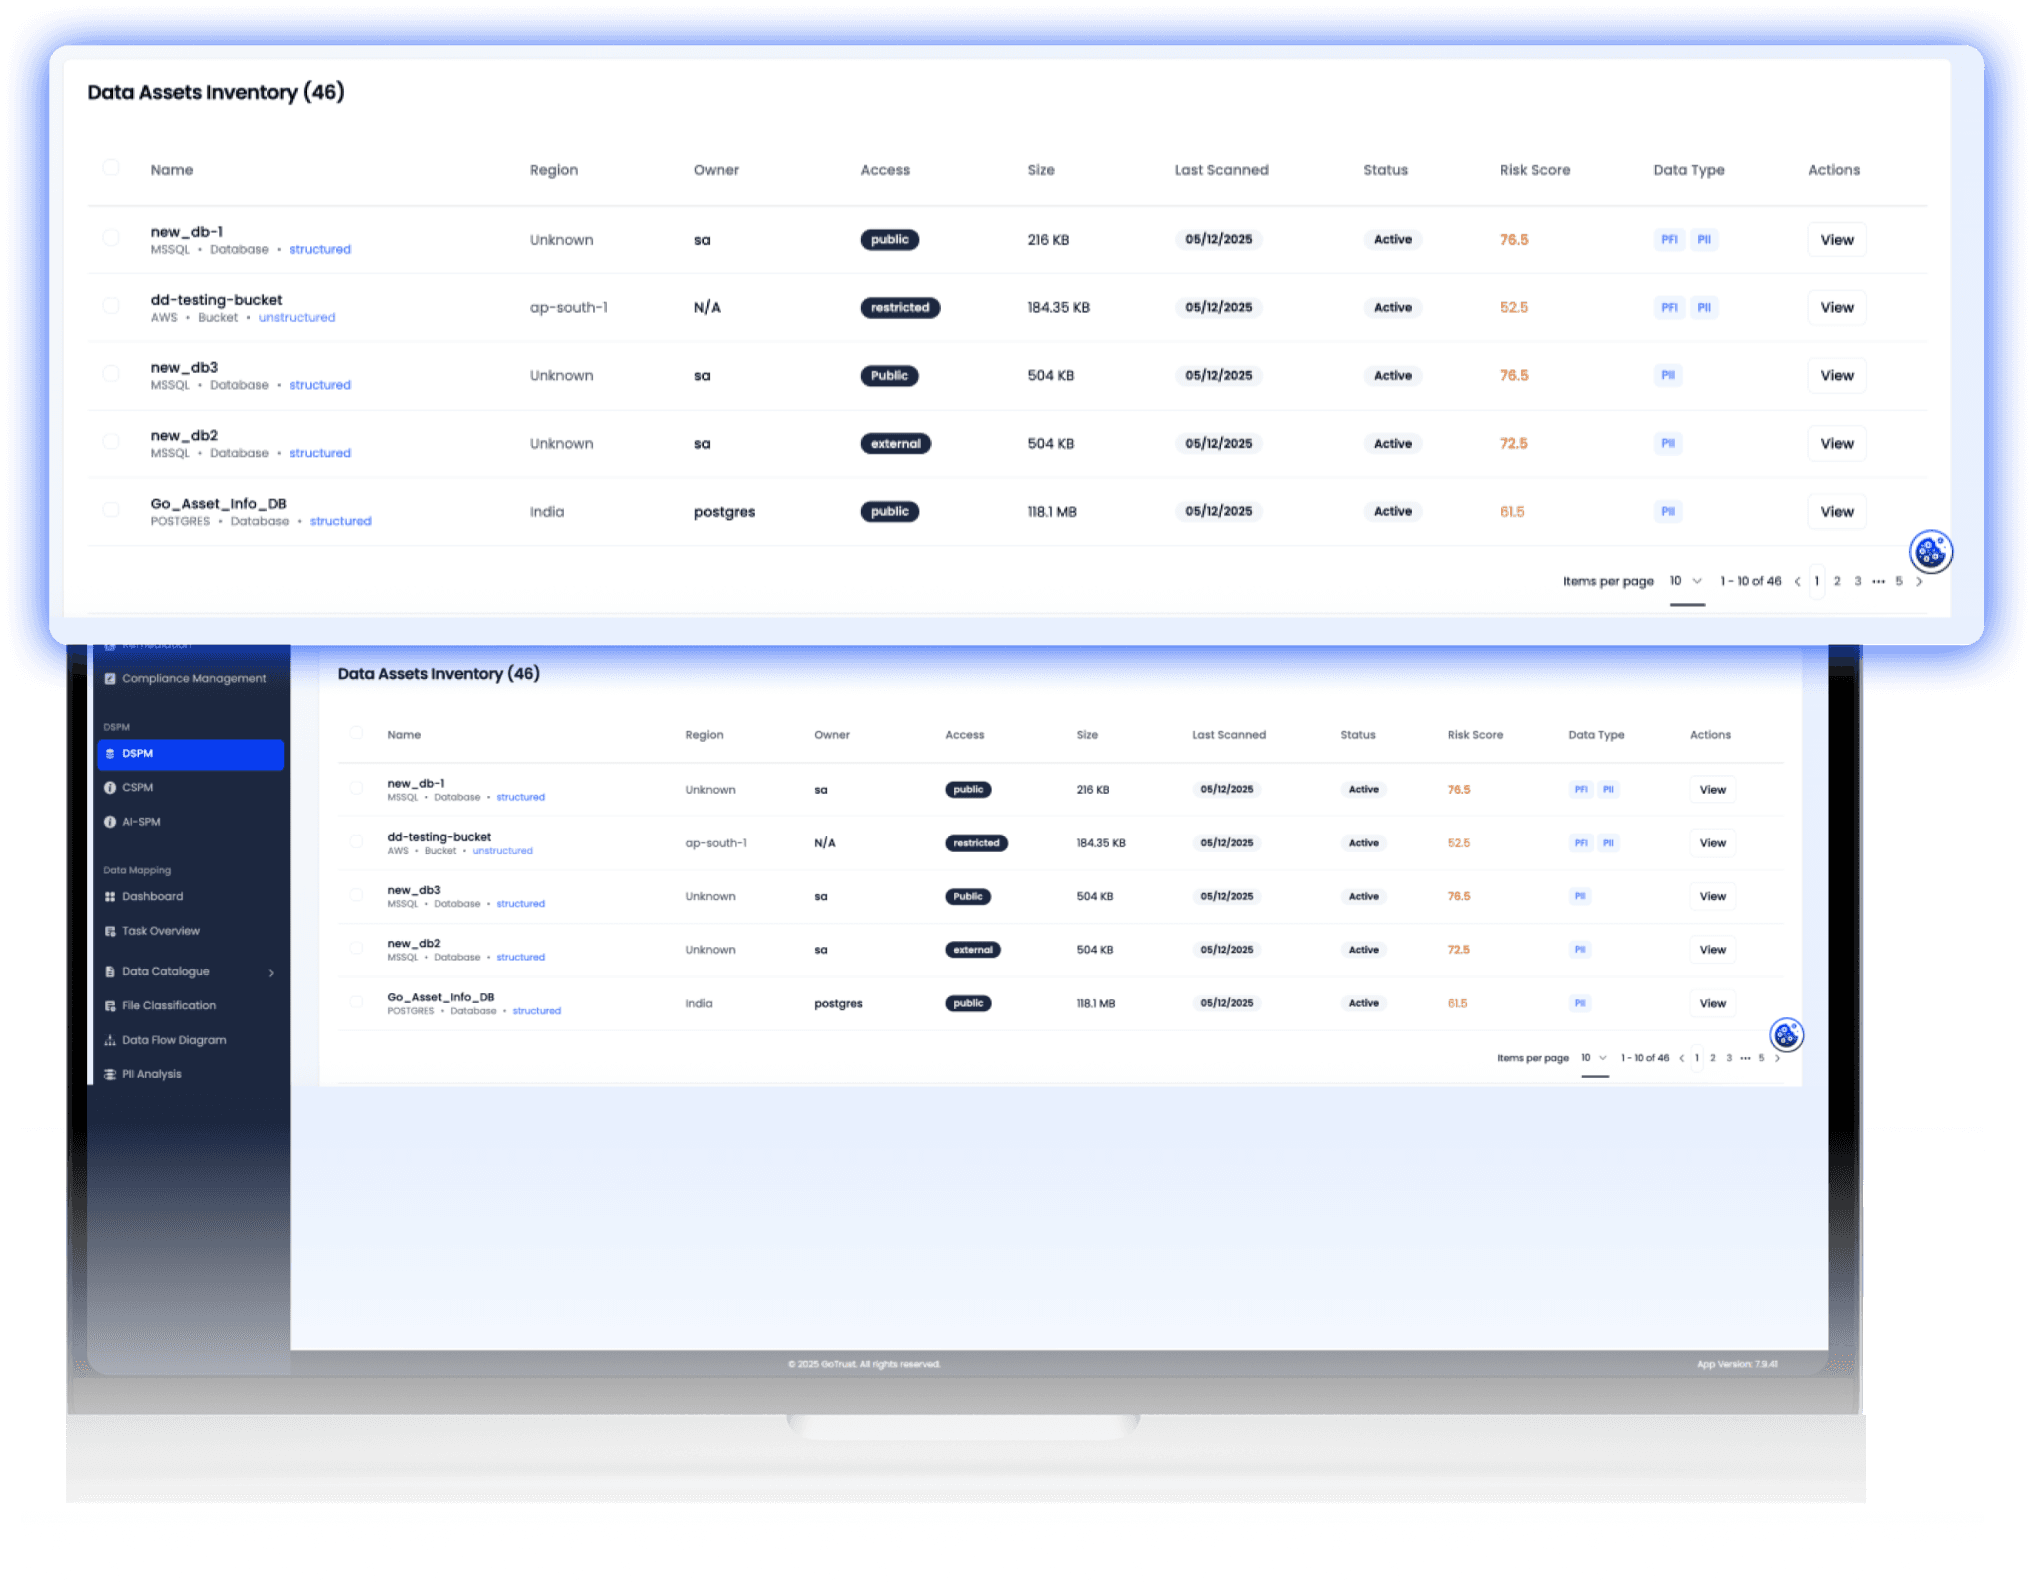Click the DSPM database icon in sidebar

[x=110, y=754]
